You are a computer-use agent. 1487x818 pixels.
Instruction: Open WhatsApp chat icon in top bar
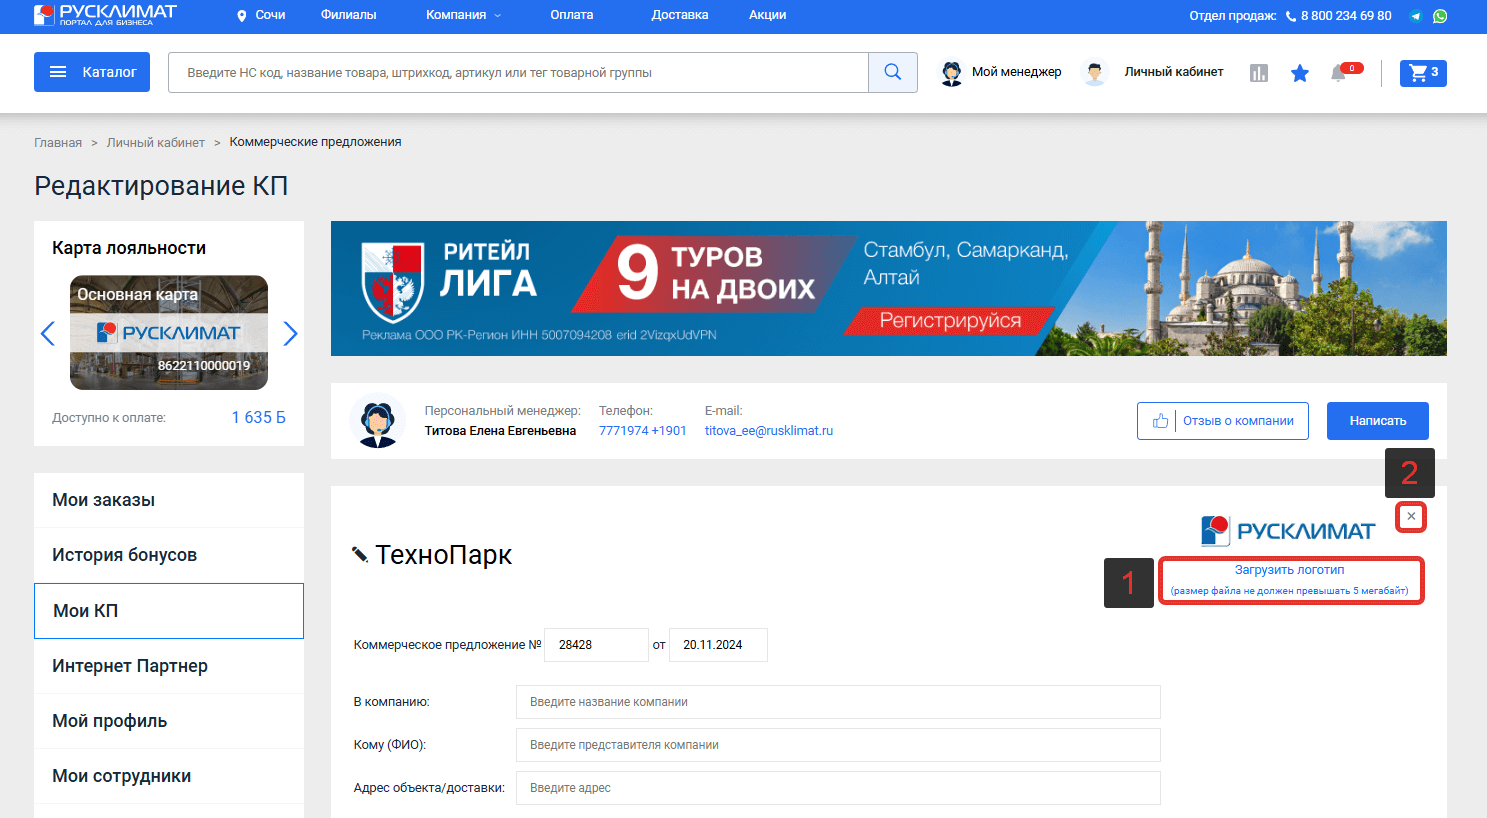point(1440,16)
